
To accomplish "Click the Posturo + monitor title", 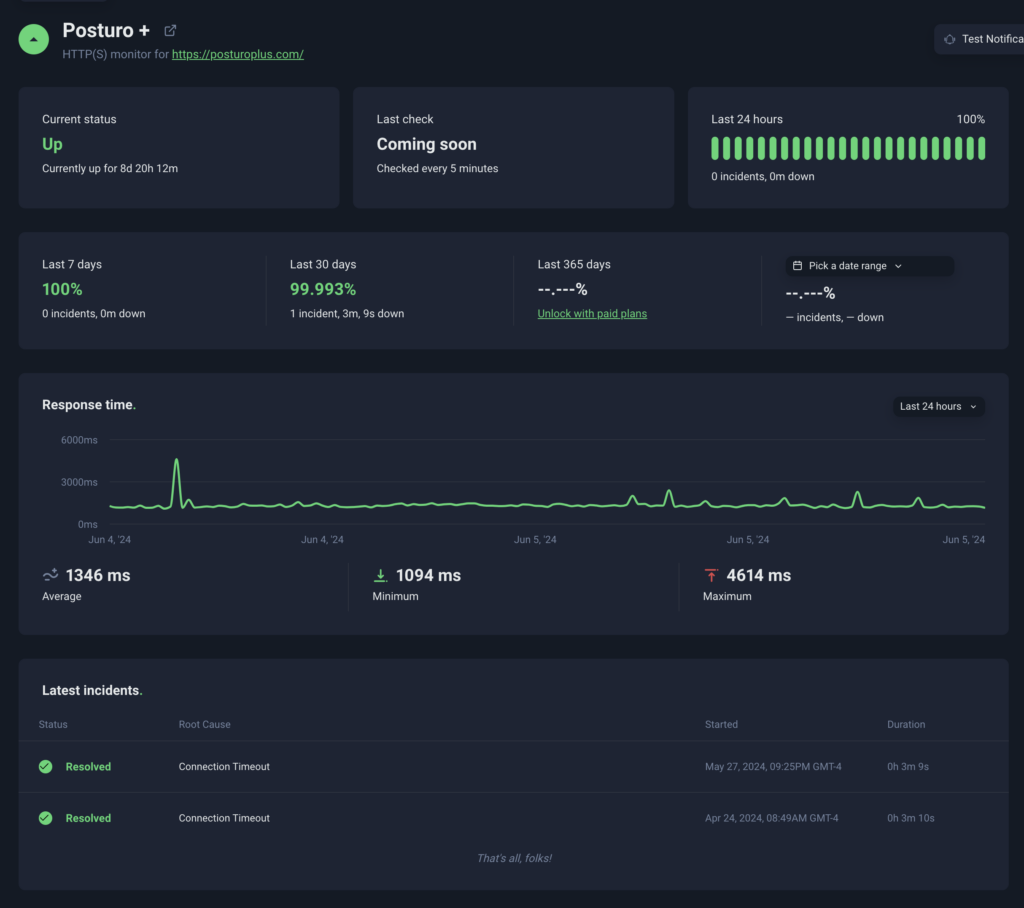I will (x=106, y=31).
